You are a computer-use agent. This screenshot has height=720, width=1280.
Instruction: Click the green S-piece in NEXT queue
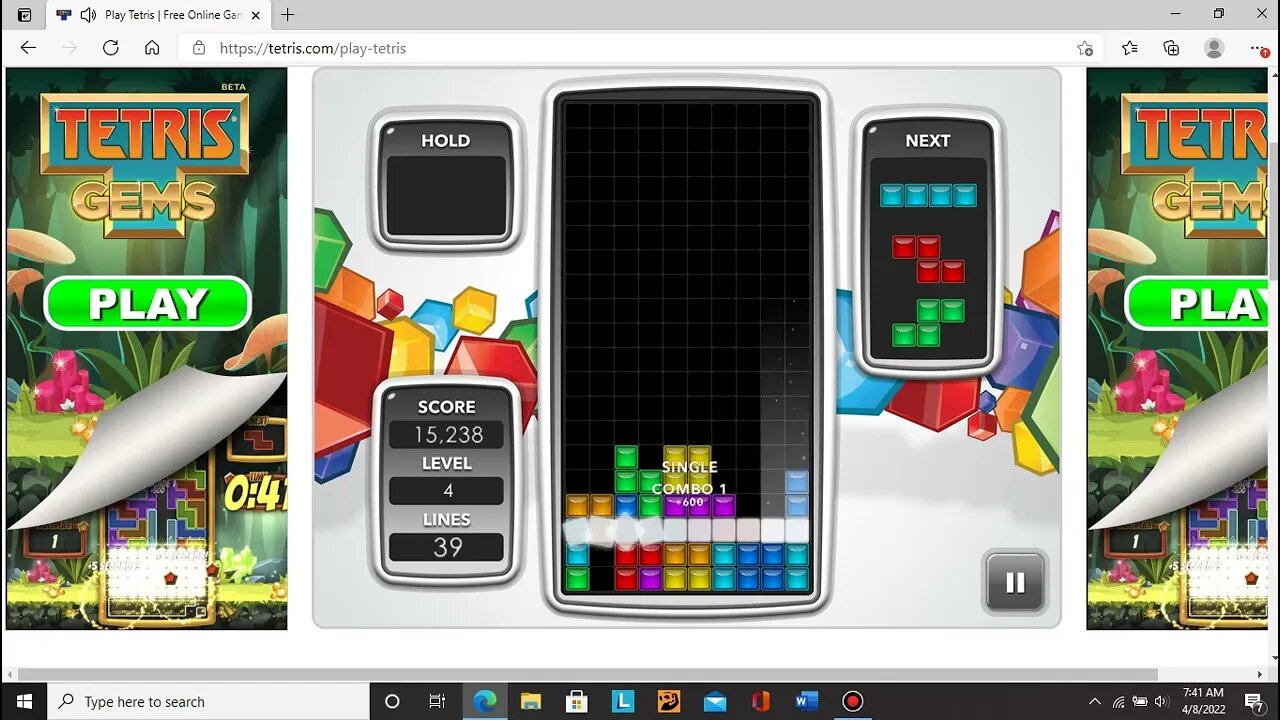928,323
